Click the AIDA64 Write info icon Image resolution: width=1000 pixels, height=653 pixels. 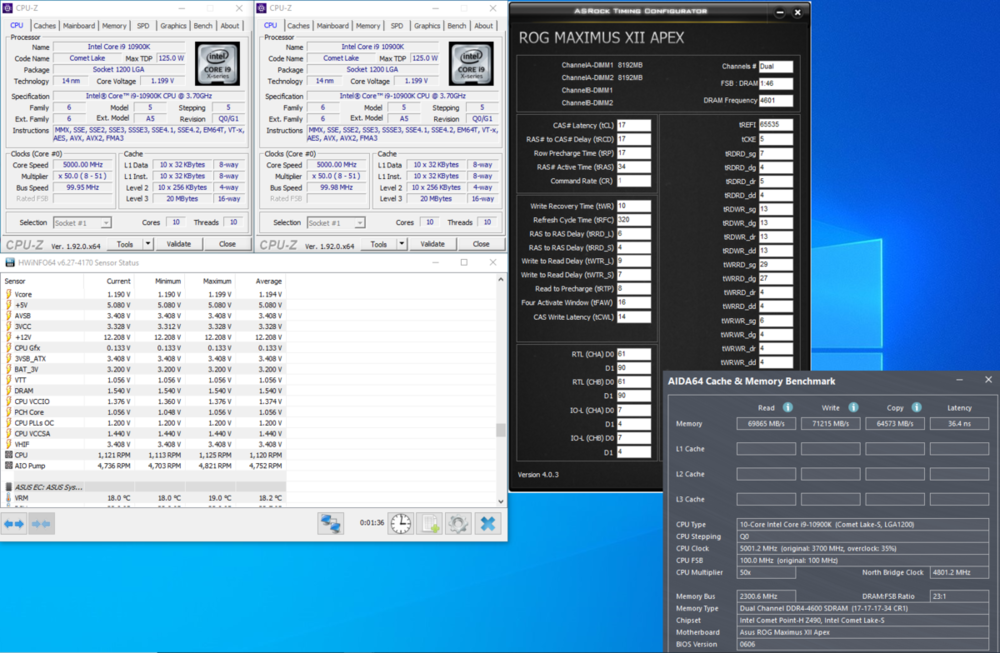coord(853,407)
